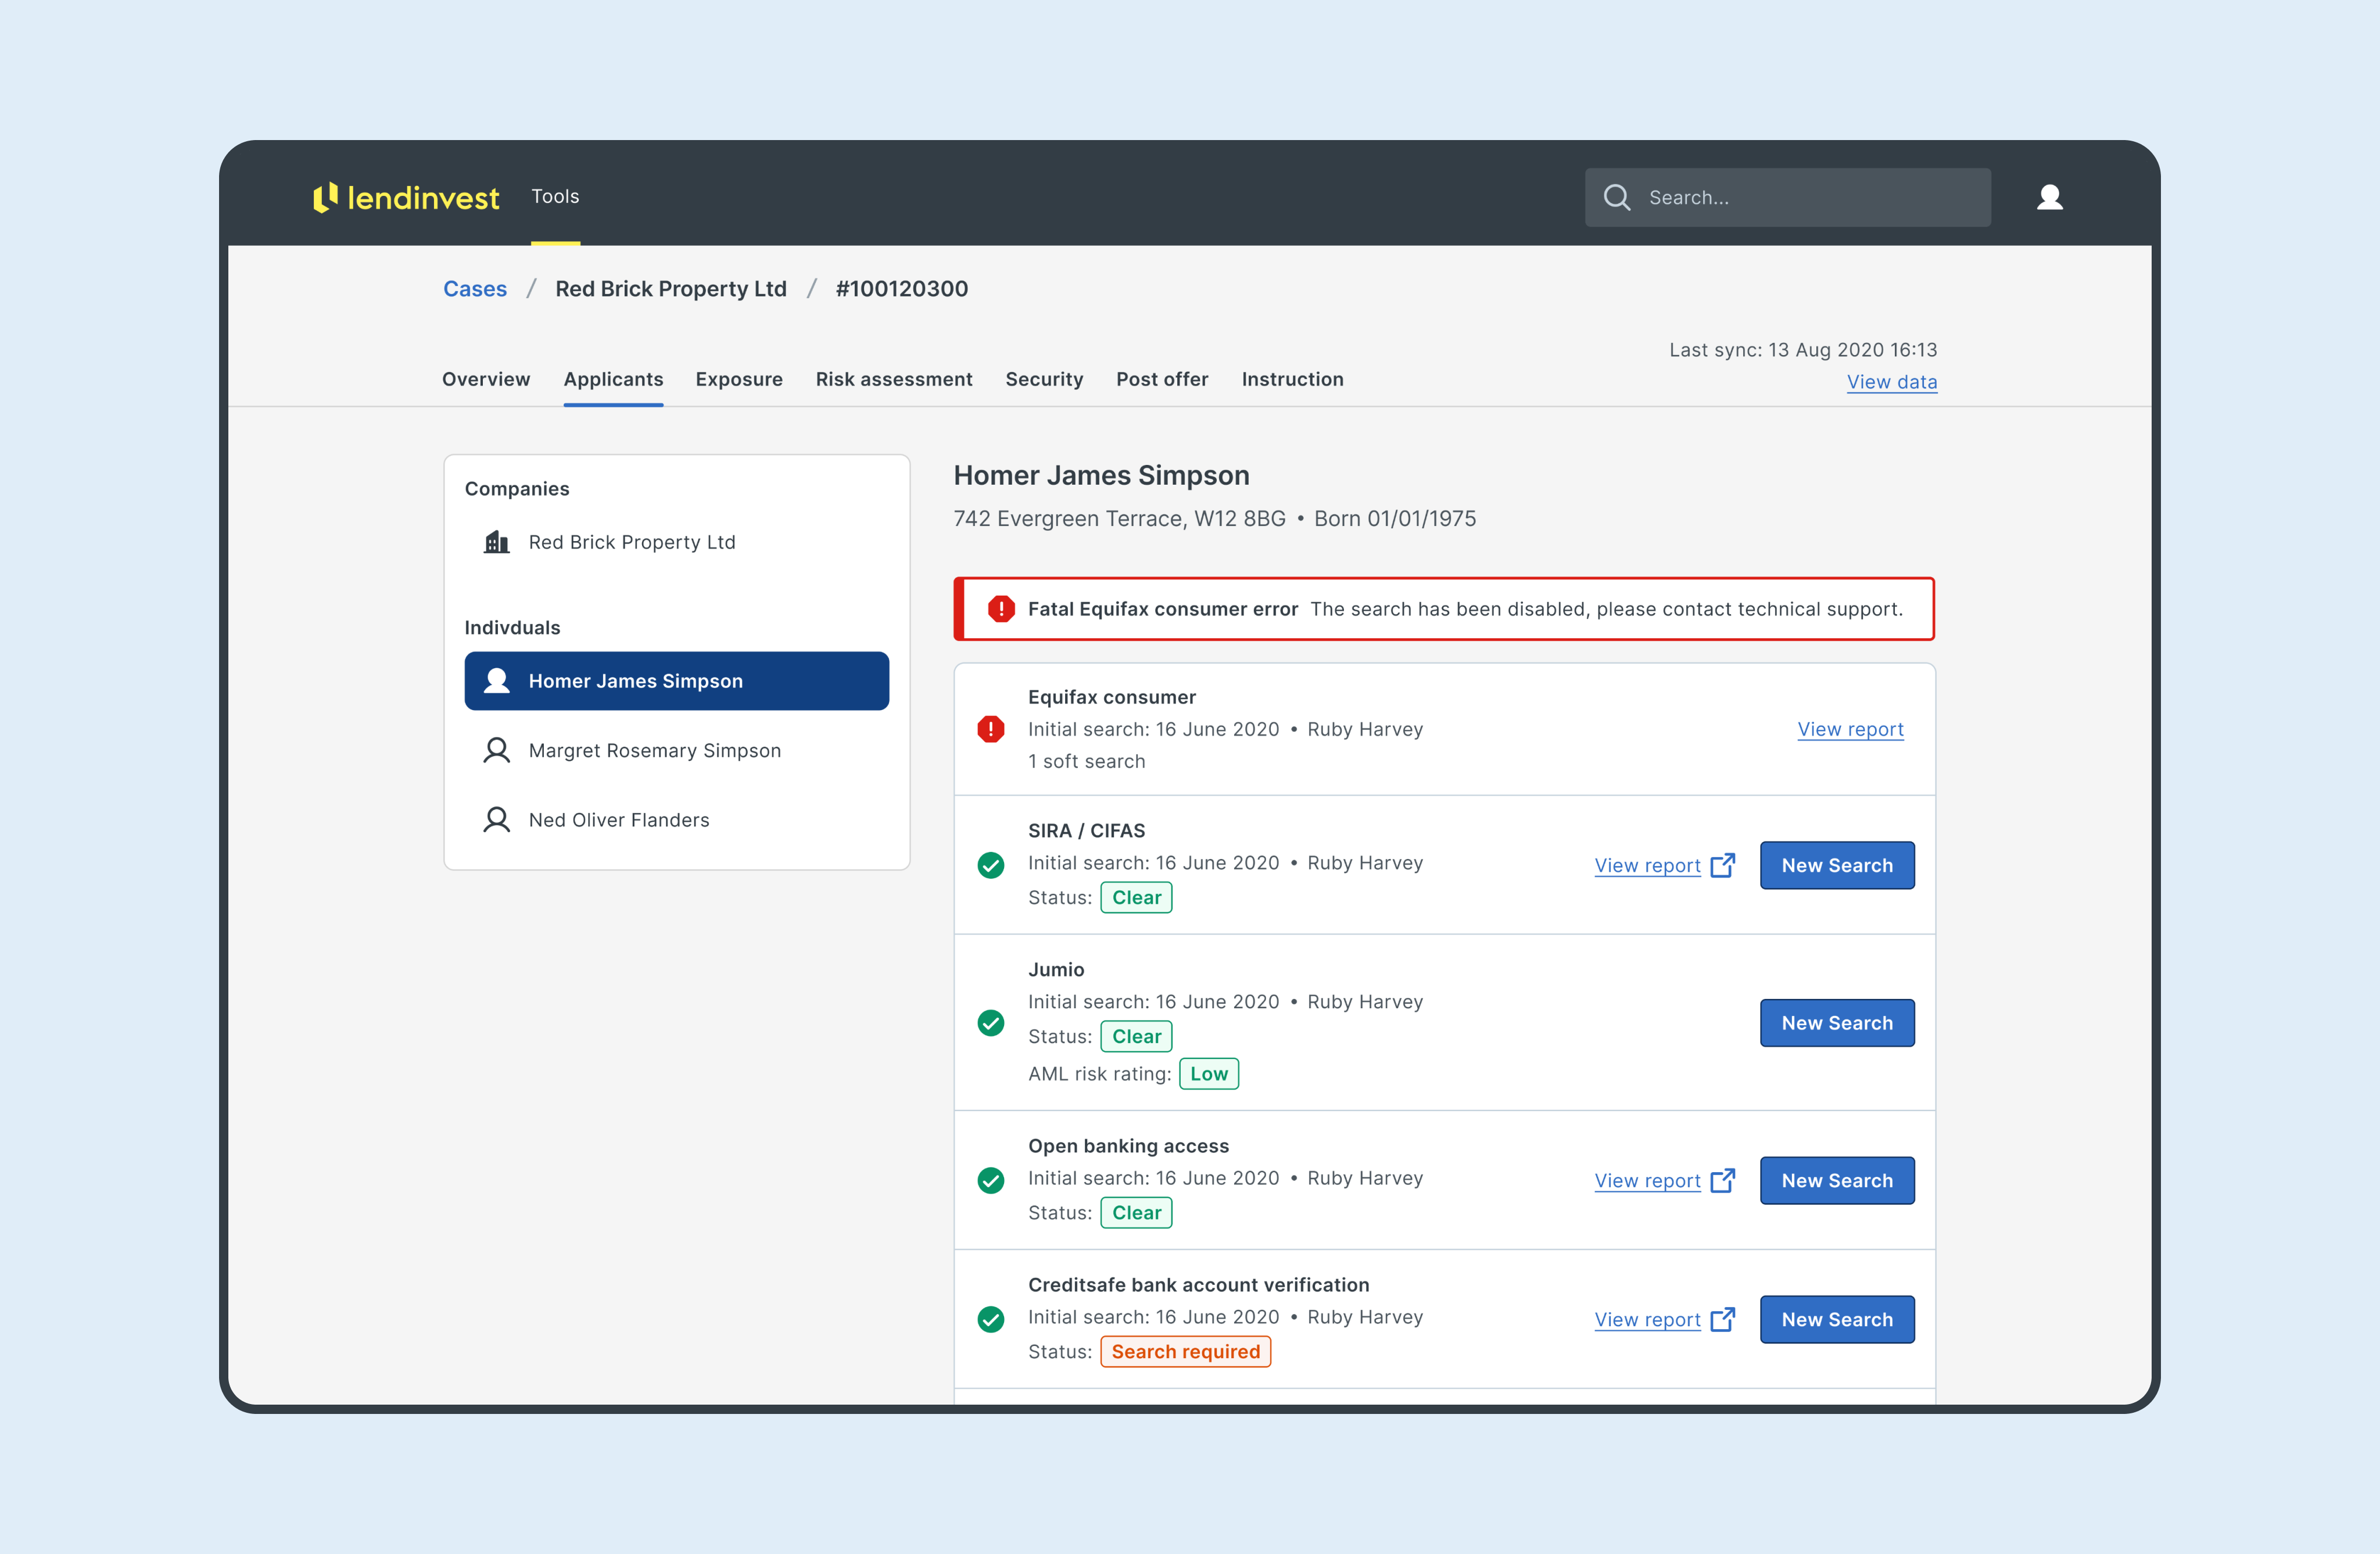The image size is (2380, 1554).
Task: Open the user profile icon
Action: [x=2049, y=197]
